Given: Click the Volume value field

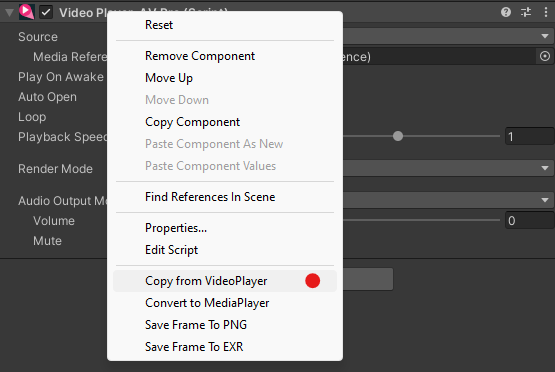Looking at the screenshot, I should tap(530, 221).
